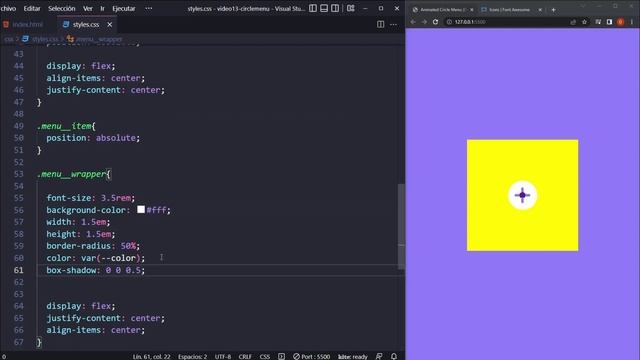Image resolution: width=640 pixels, height=360 pixels.
Task: Open notifications bell in status bar
Action: tap(394, 356)
